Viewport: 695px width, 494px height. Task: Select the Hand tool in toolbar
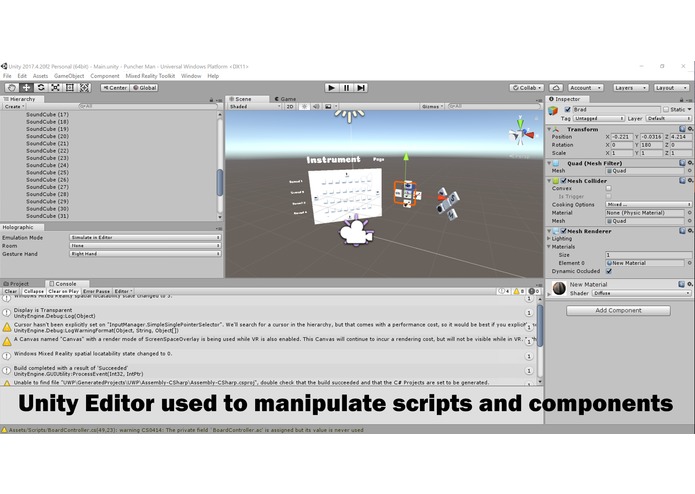12,88
